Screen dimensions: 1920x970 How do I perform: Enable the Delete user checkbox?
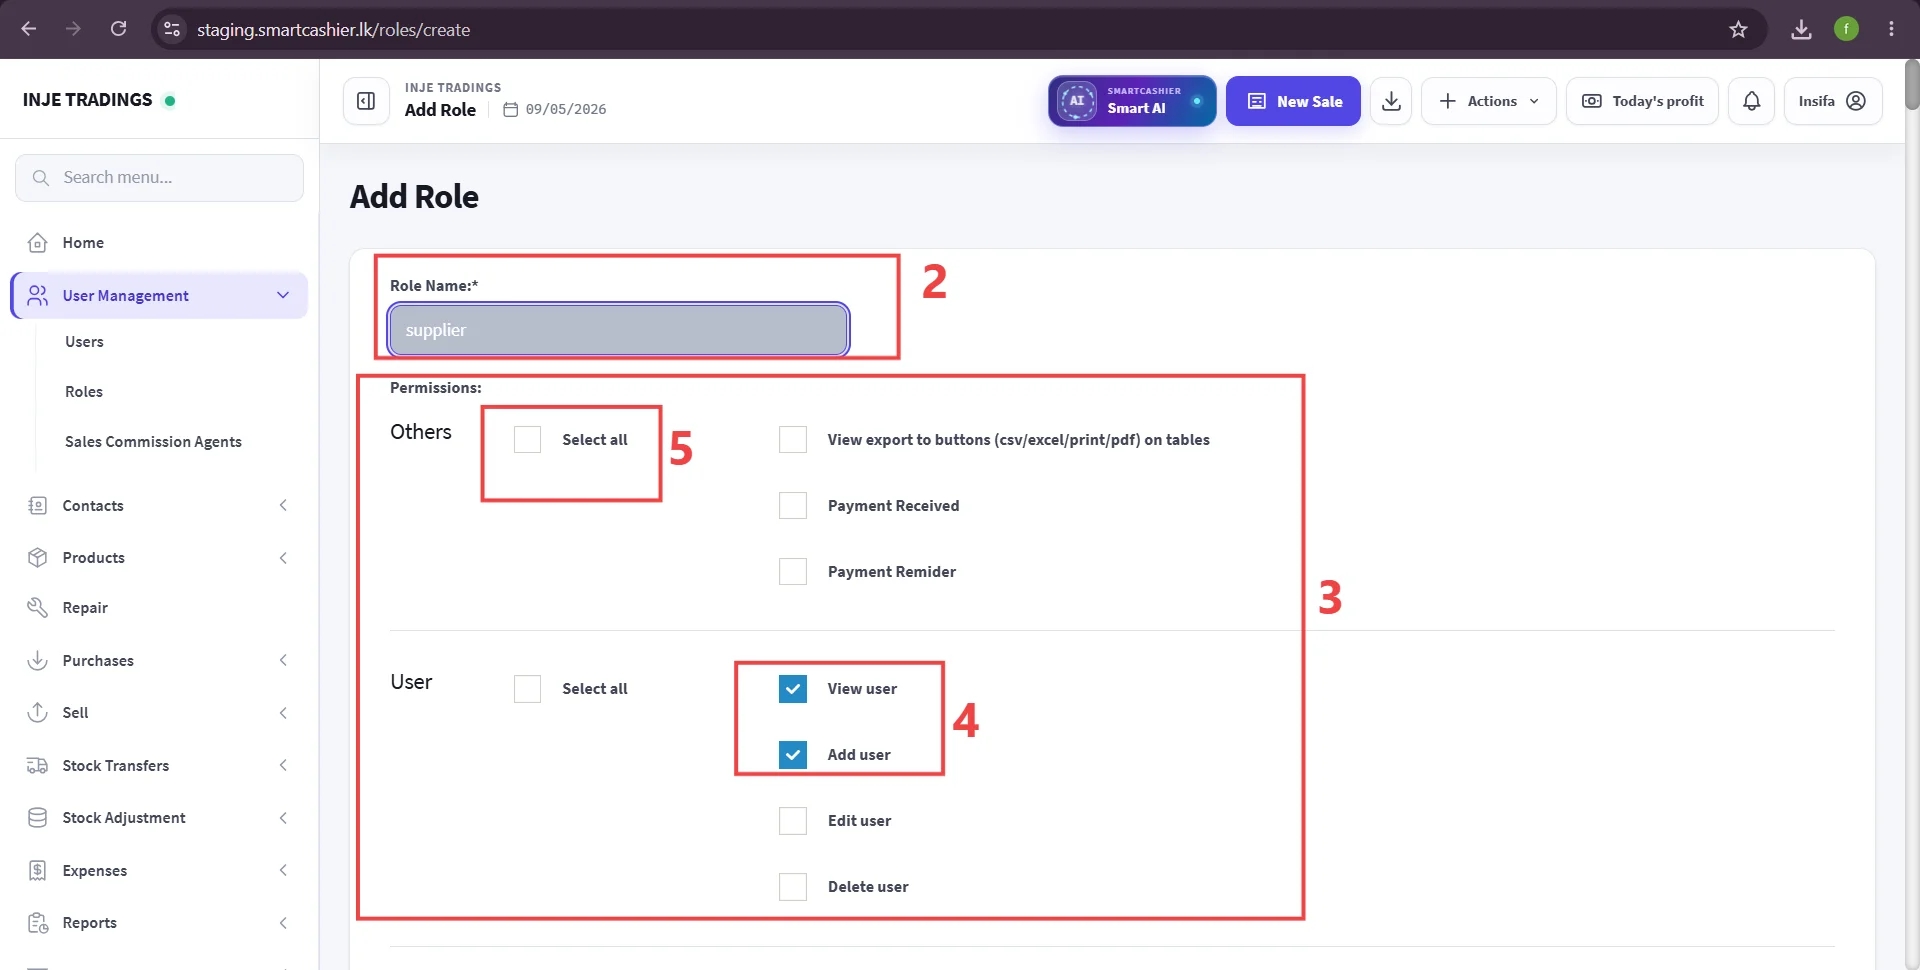(793, 887)
